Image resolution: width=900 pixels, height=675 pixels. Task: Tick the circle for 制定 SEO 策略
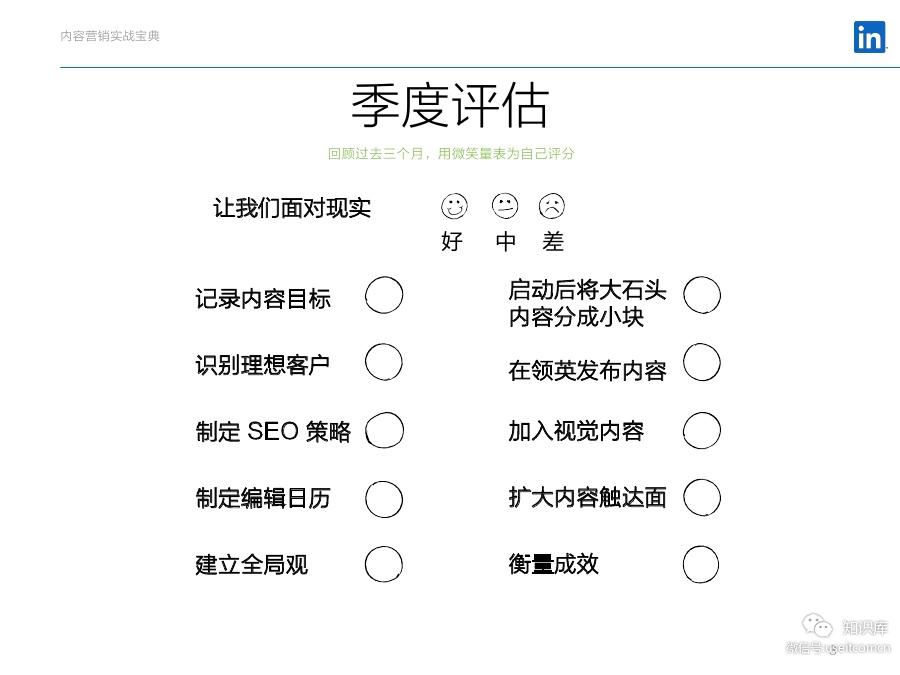(385, 431)
